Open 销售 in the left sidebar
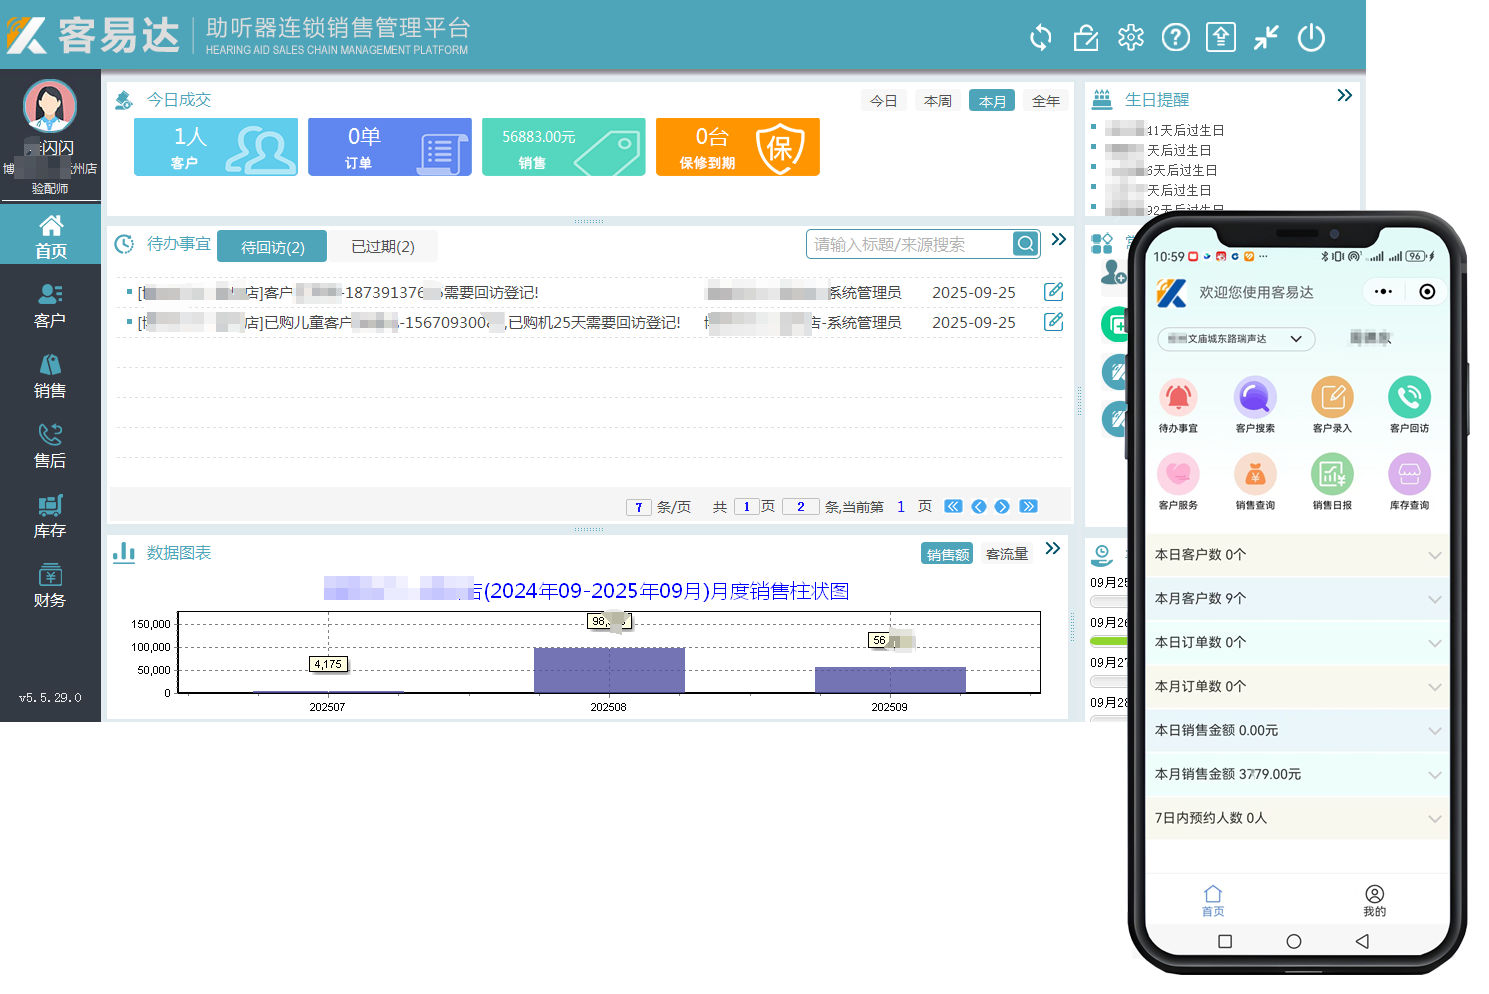 pyautogui.click(x=50, y=376)
